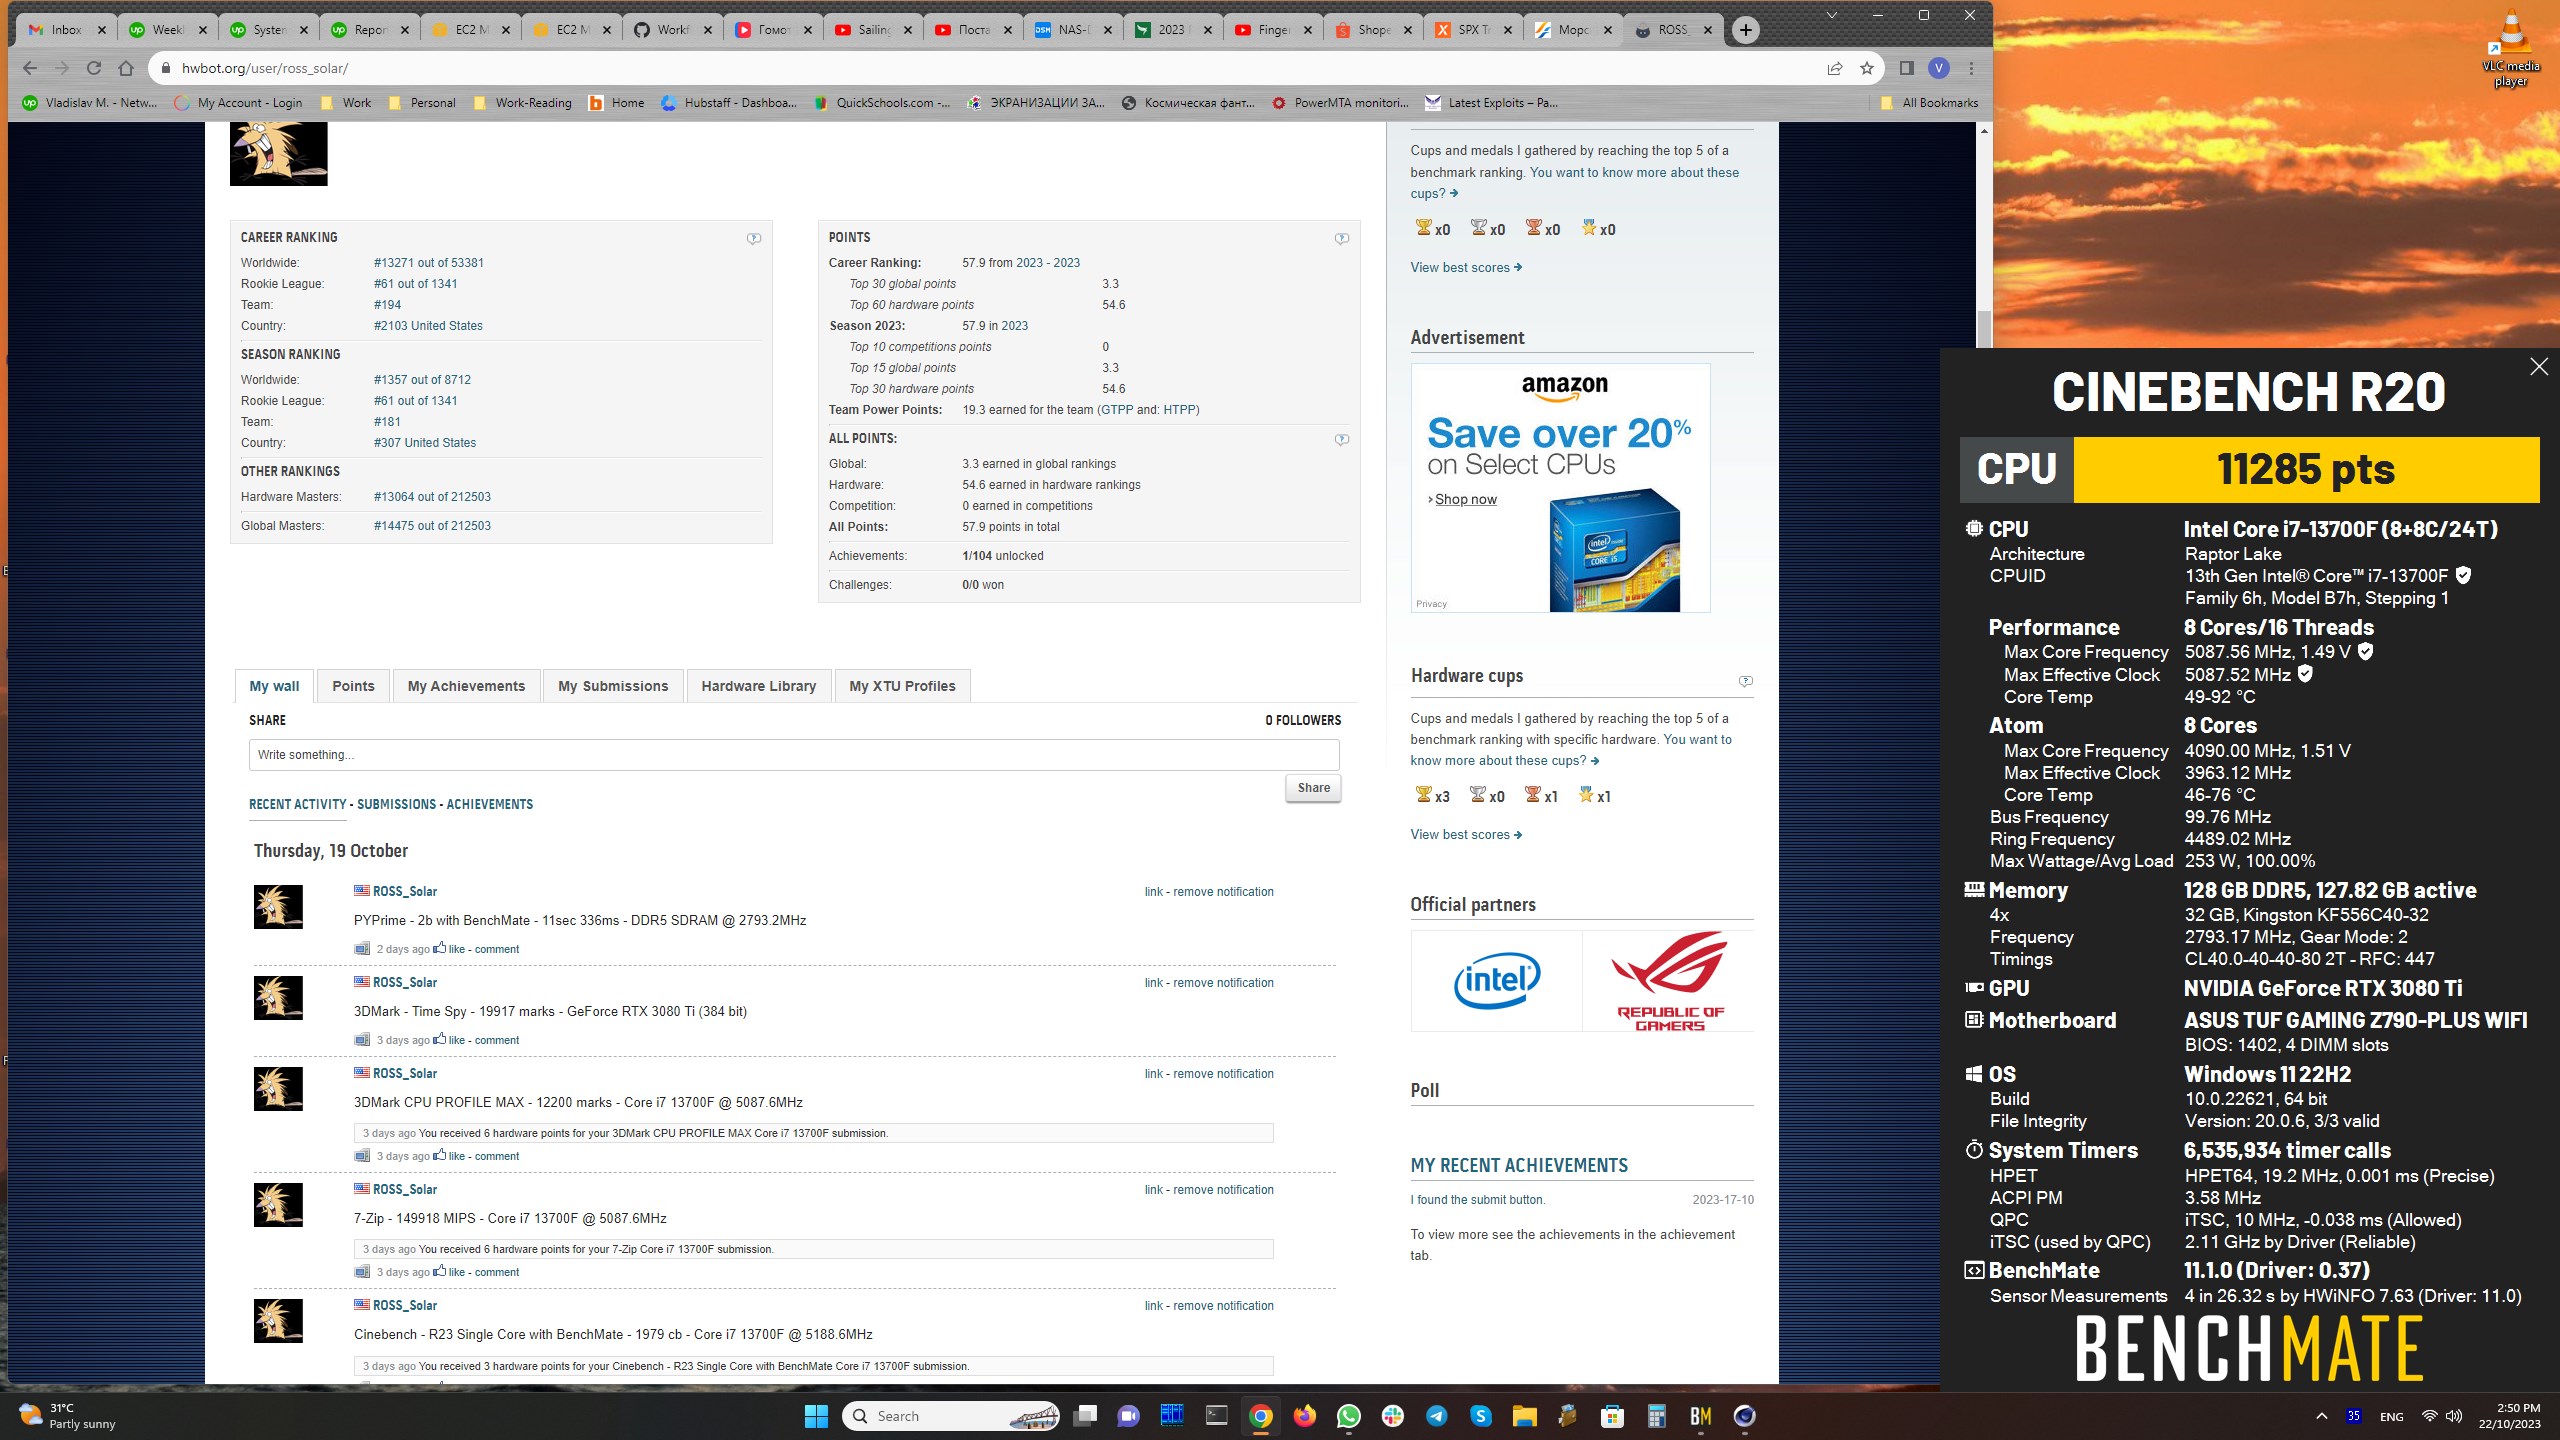
Task: Comment on the 3DMark Time Spy post
Action: tap(497, 1040)
